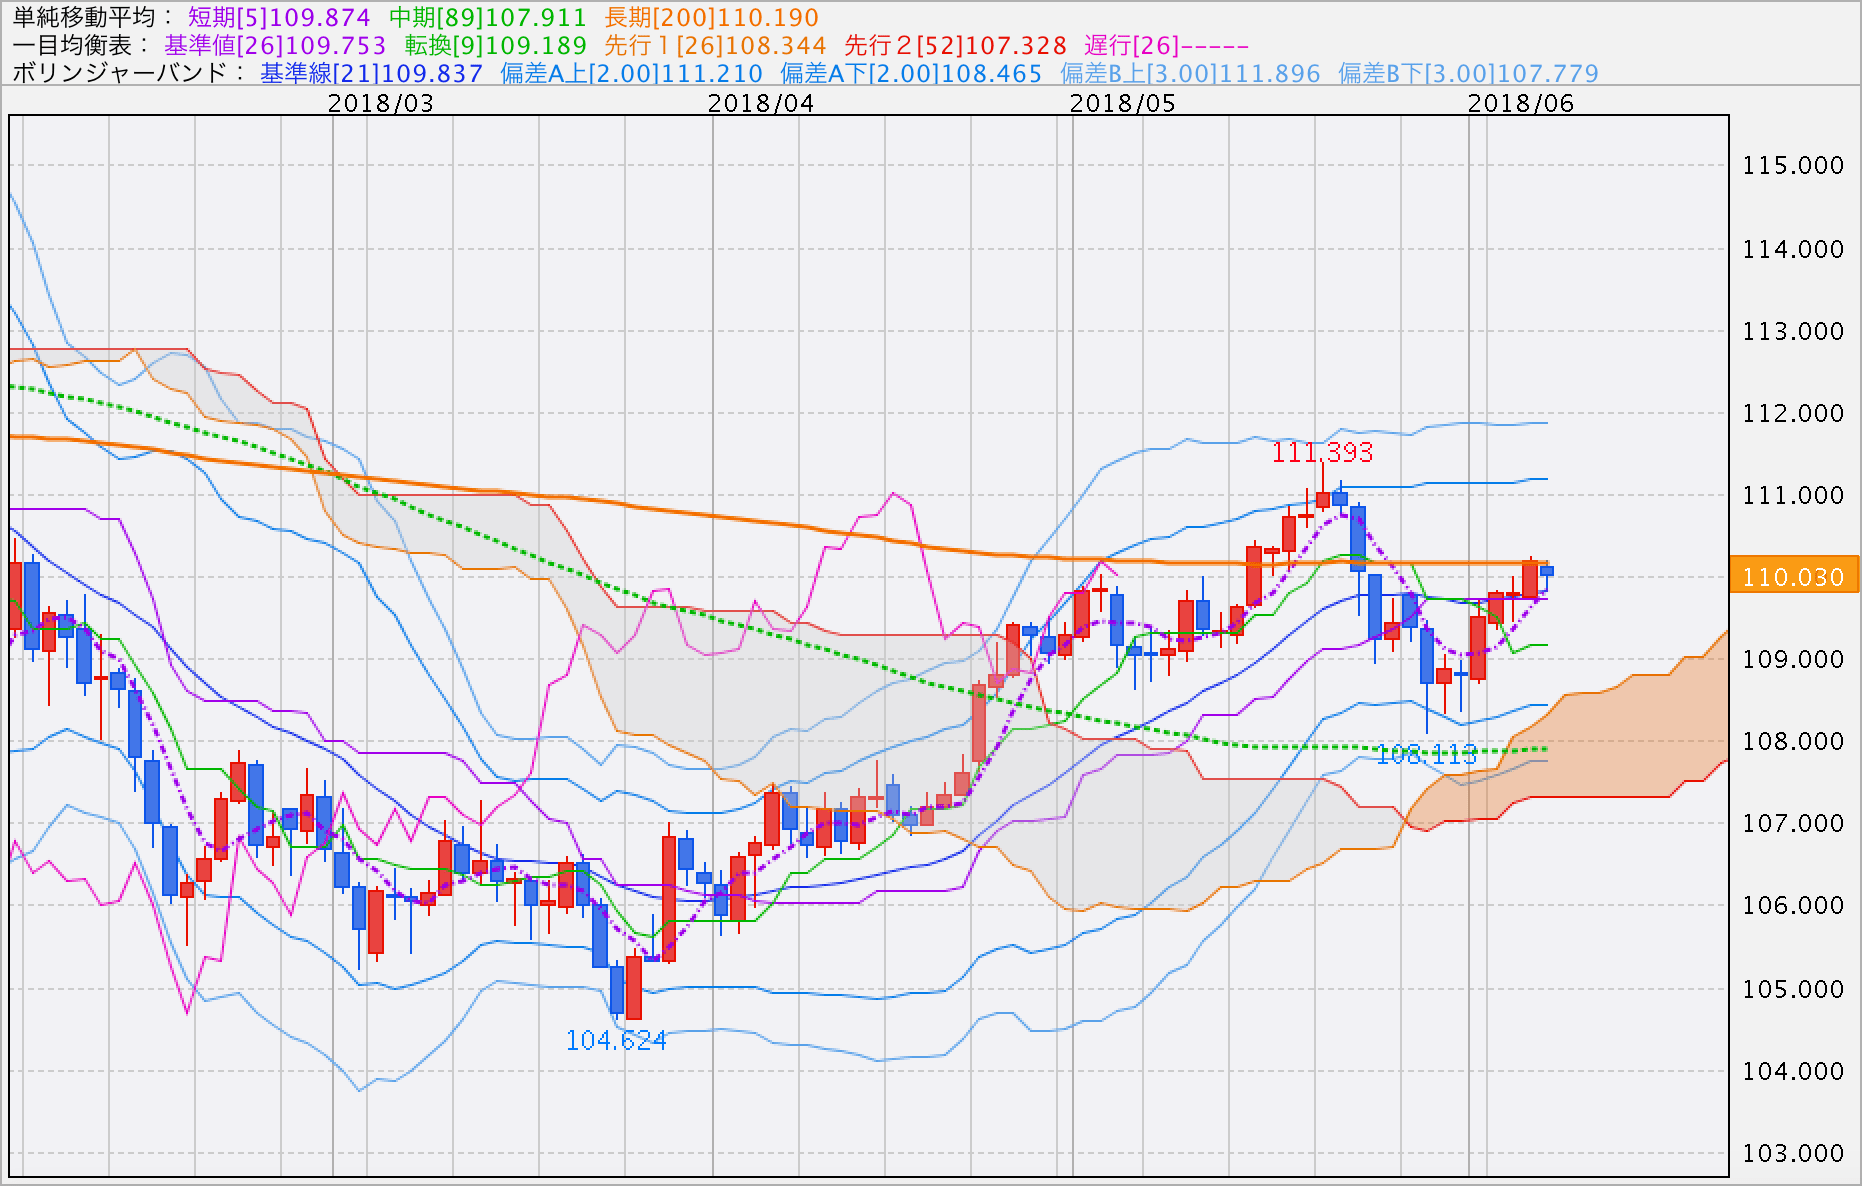Click the 108.000 price axis label
The width and height of the screenshot is (1862, 1186).
(x=1793, y=740)
